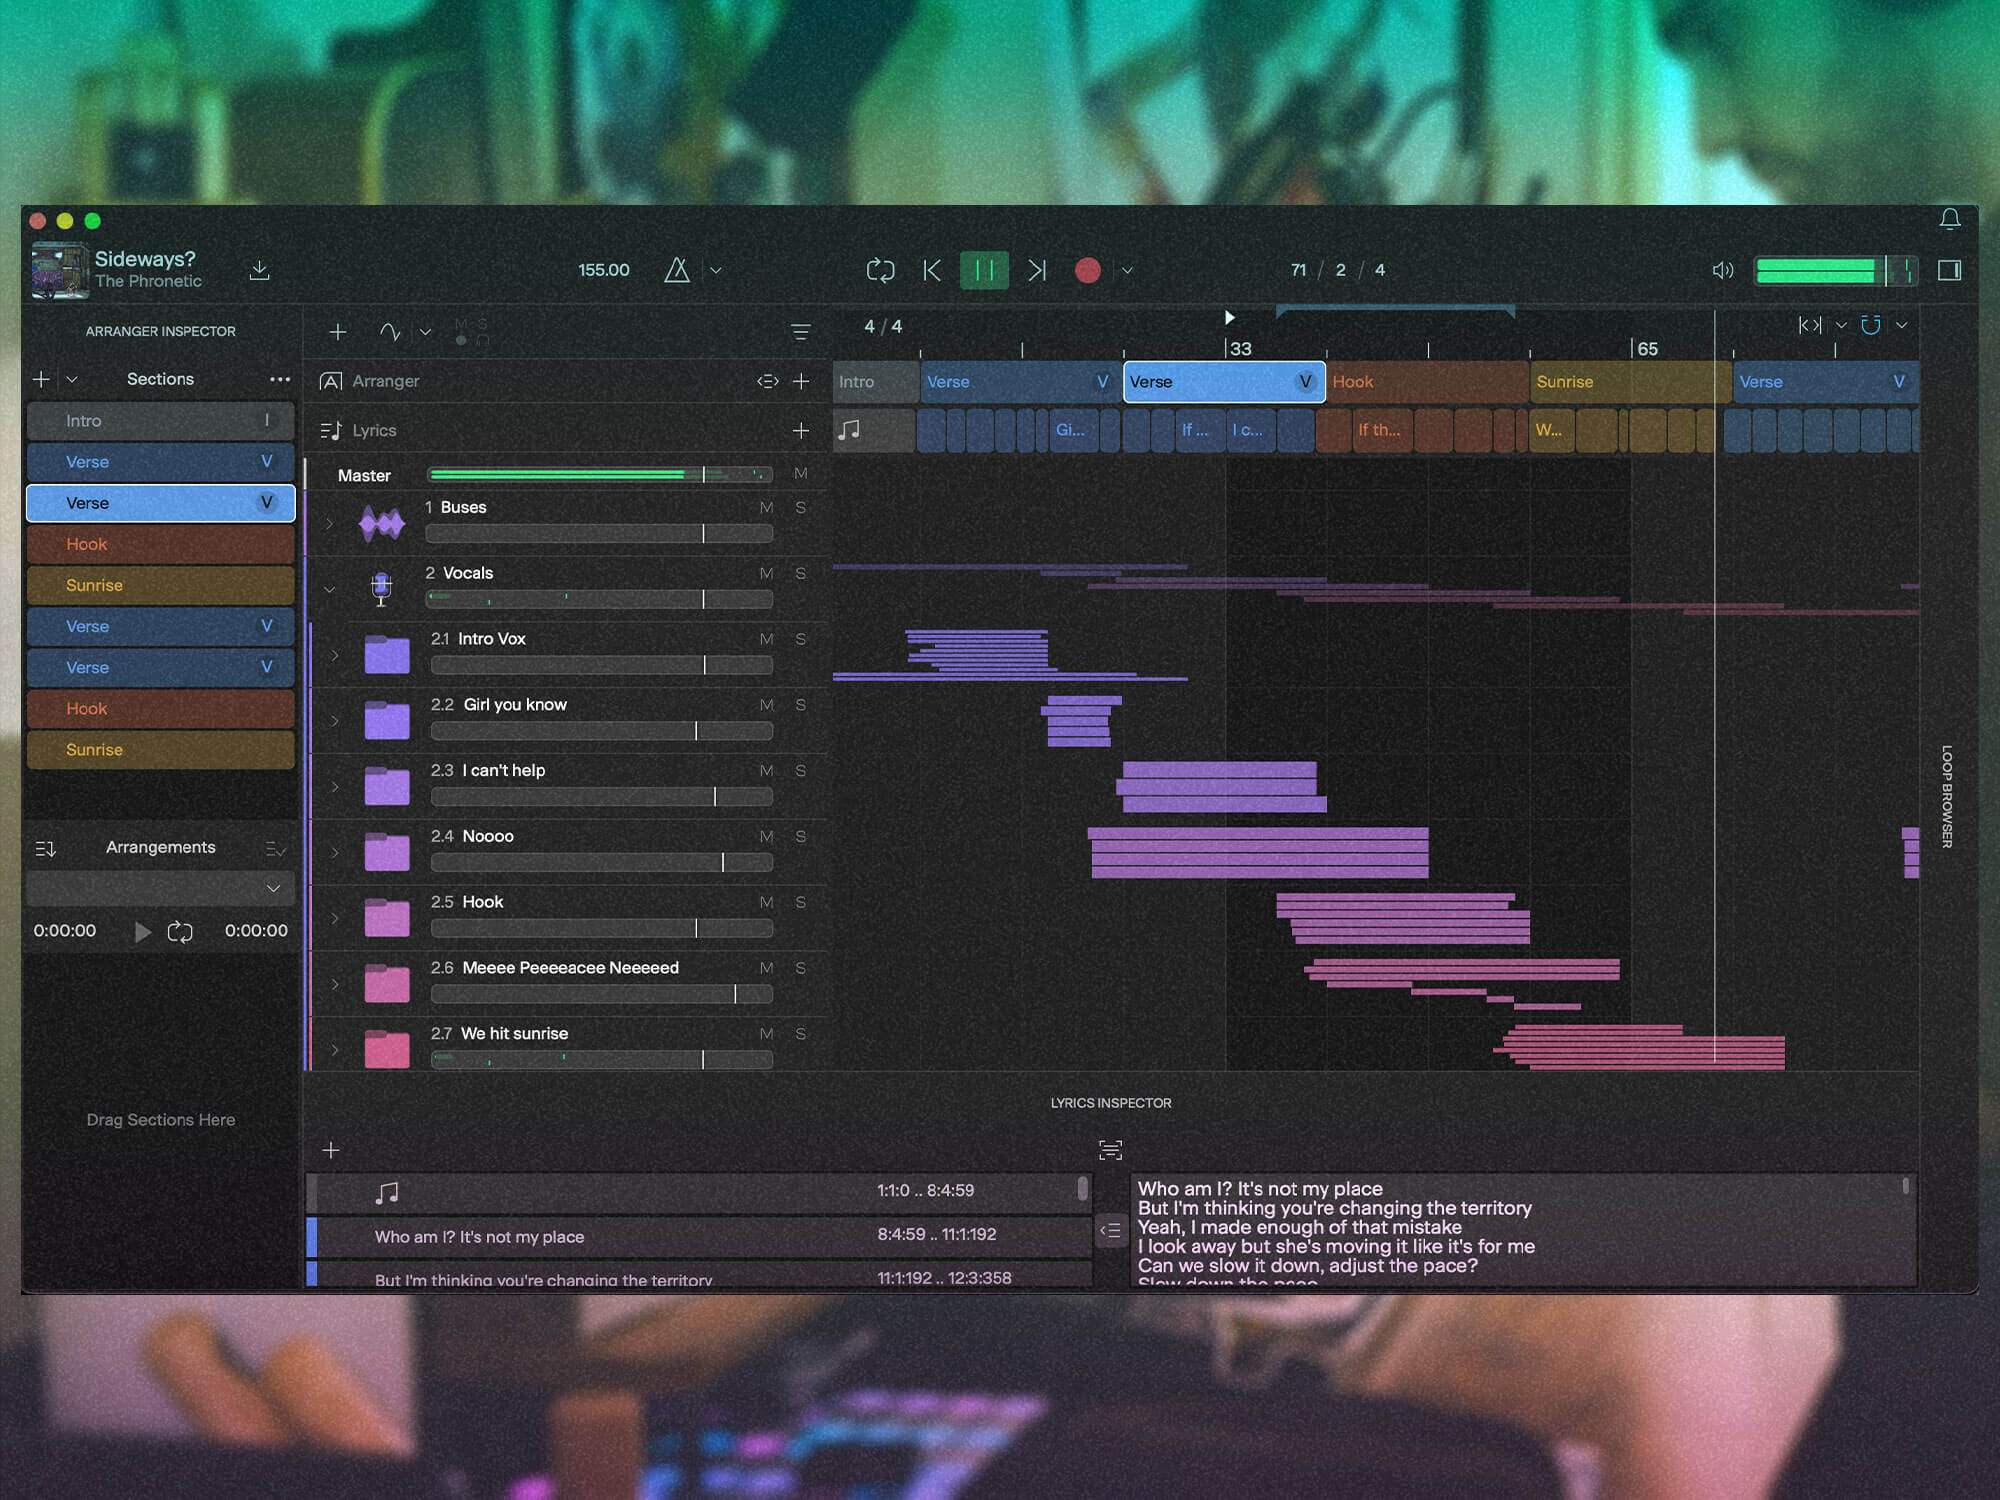
Task: Click the play button in Arrangements panel
Action: click(x=143, y=931)
